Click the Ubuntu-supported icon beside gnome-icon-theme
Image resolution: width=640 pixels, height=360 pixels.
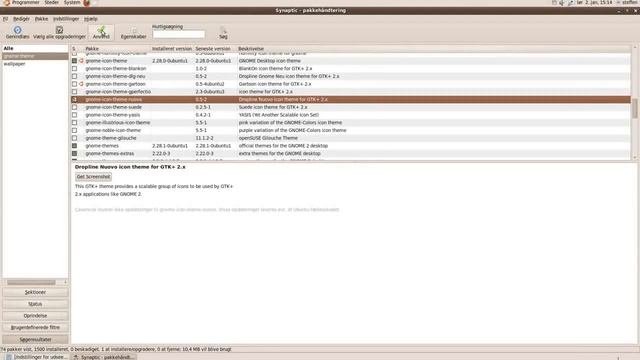click(x=81, y=61)
